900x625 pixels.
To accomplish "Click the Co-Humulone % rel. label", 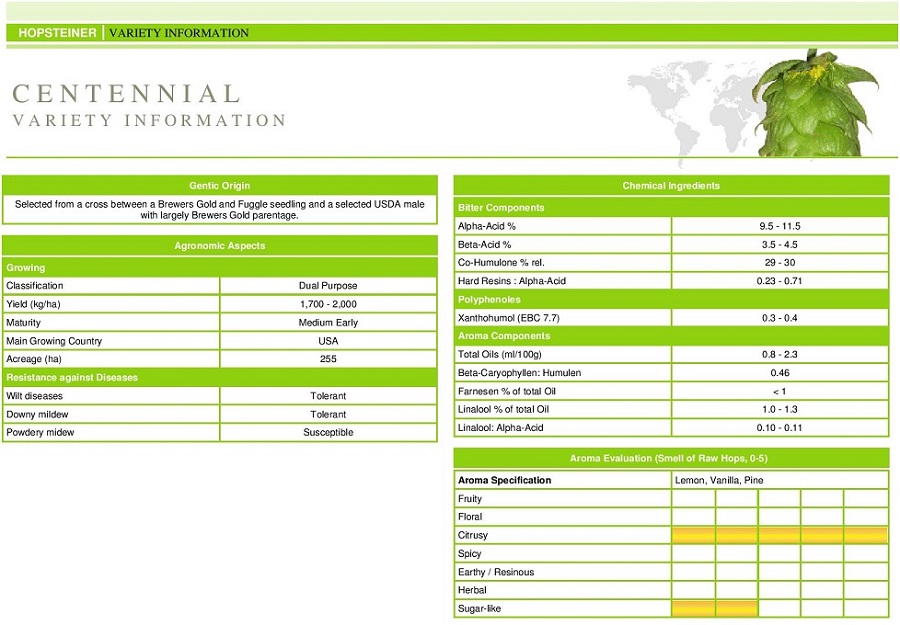I will click(x=501, y=262).
